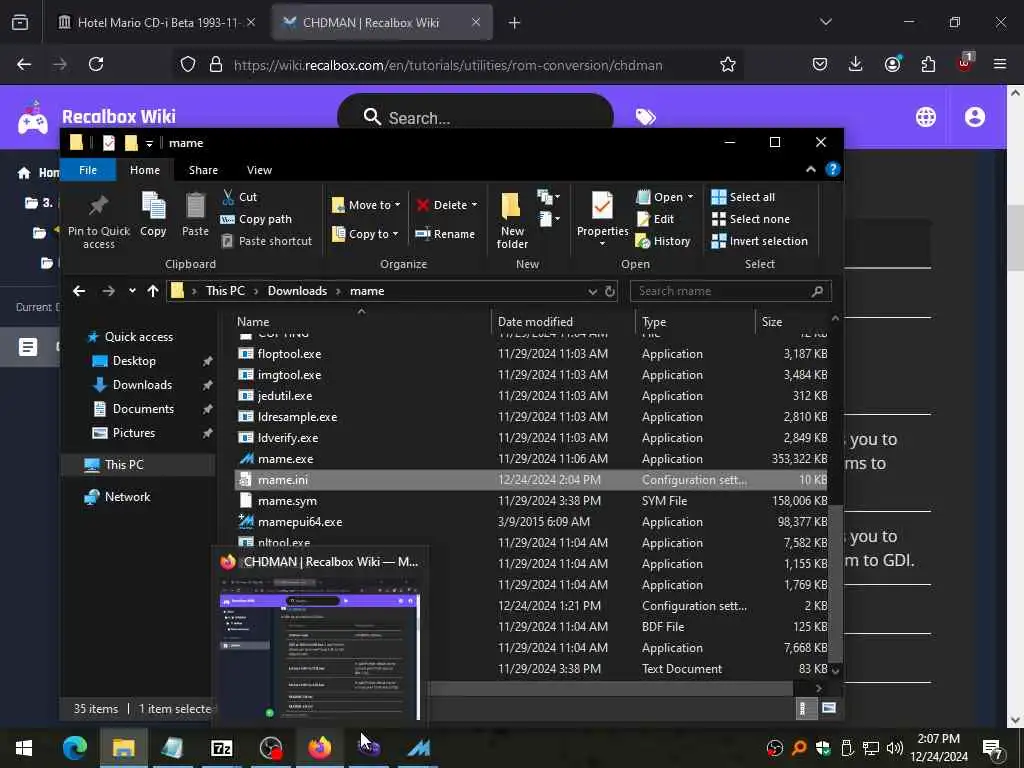Image resolution: width=1024 pixels, height=768 pixels.
Task: Open Recalbox Wiki account icon
Action: (974, 117)
